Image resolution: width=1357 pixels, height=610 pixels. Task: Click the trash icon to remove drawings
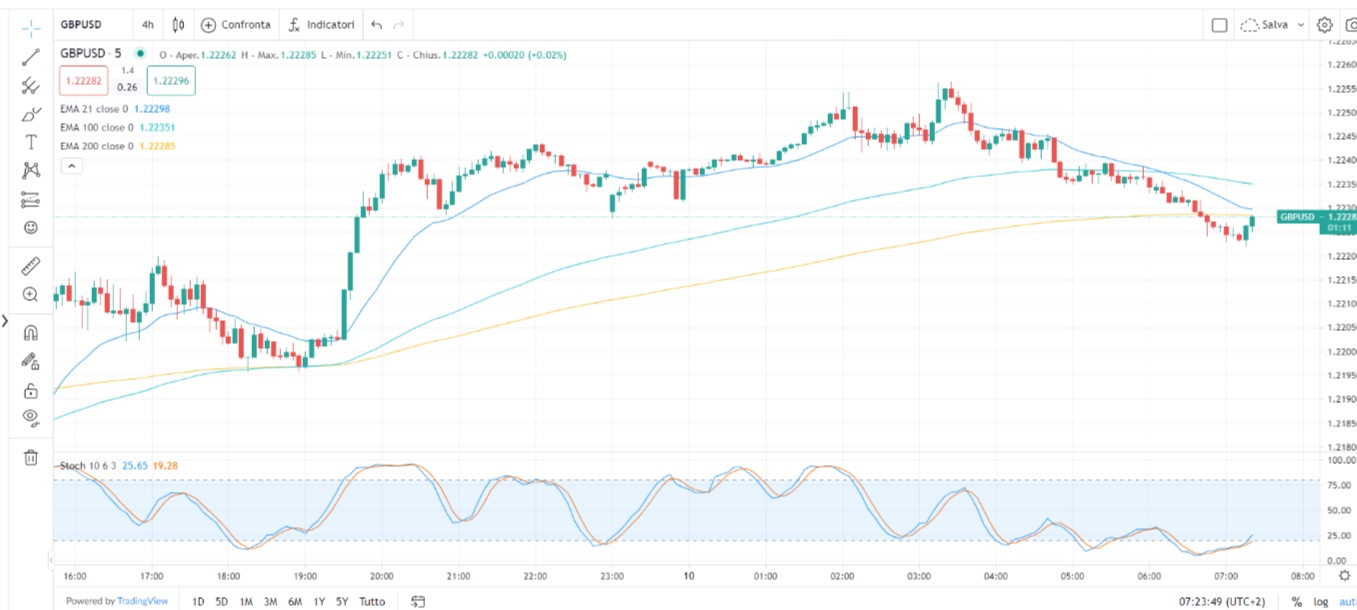pyautogui.click(x=31, y=457)
